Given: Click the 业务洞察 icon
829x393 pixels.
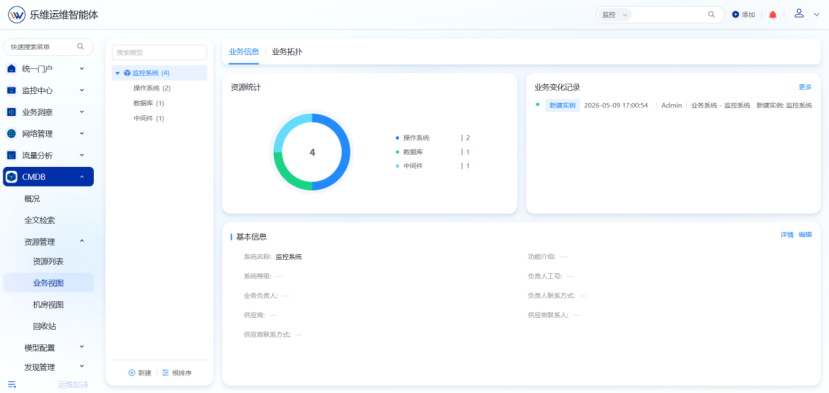Looking at the screenshot, I should [12, 112].
